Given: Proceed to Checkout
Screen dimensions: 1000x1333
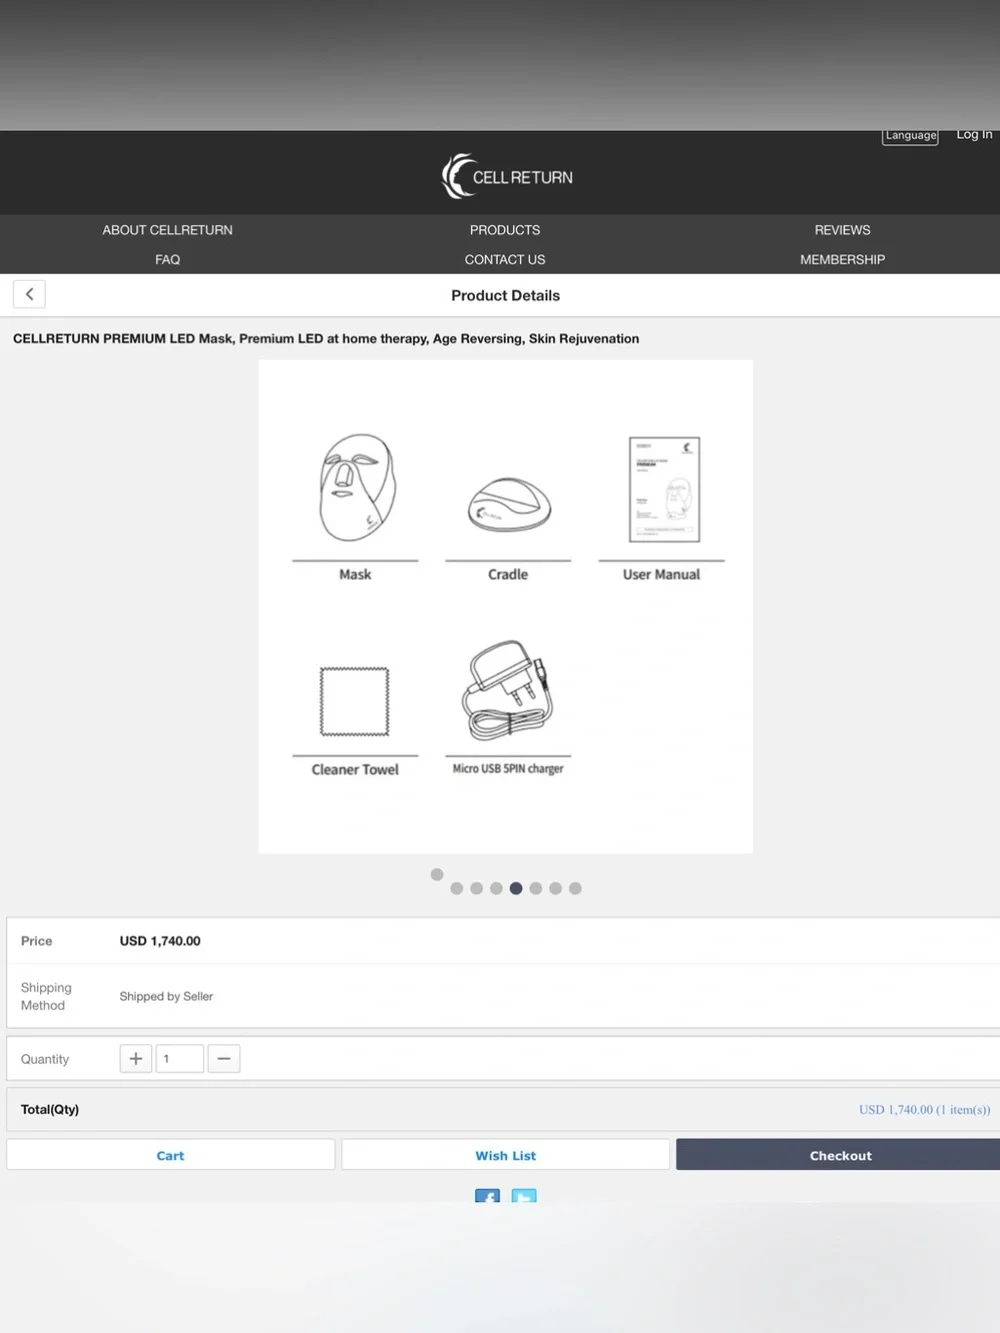Looking at the screenshot, I should [x=838, y=1155].
